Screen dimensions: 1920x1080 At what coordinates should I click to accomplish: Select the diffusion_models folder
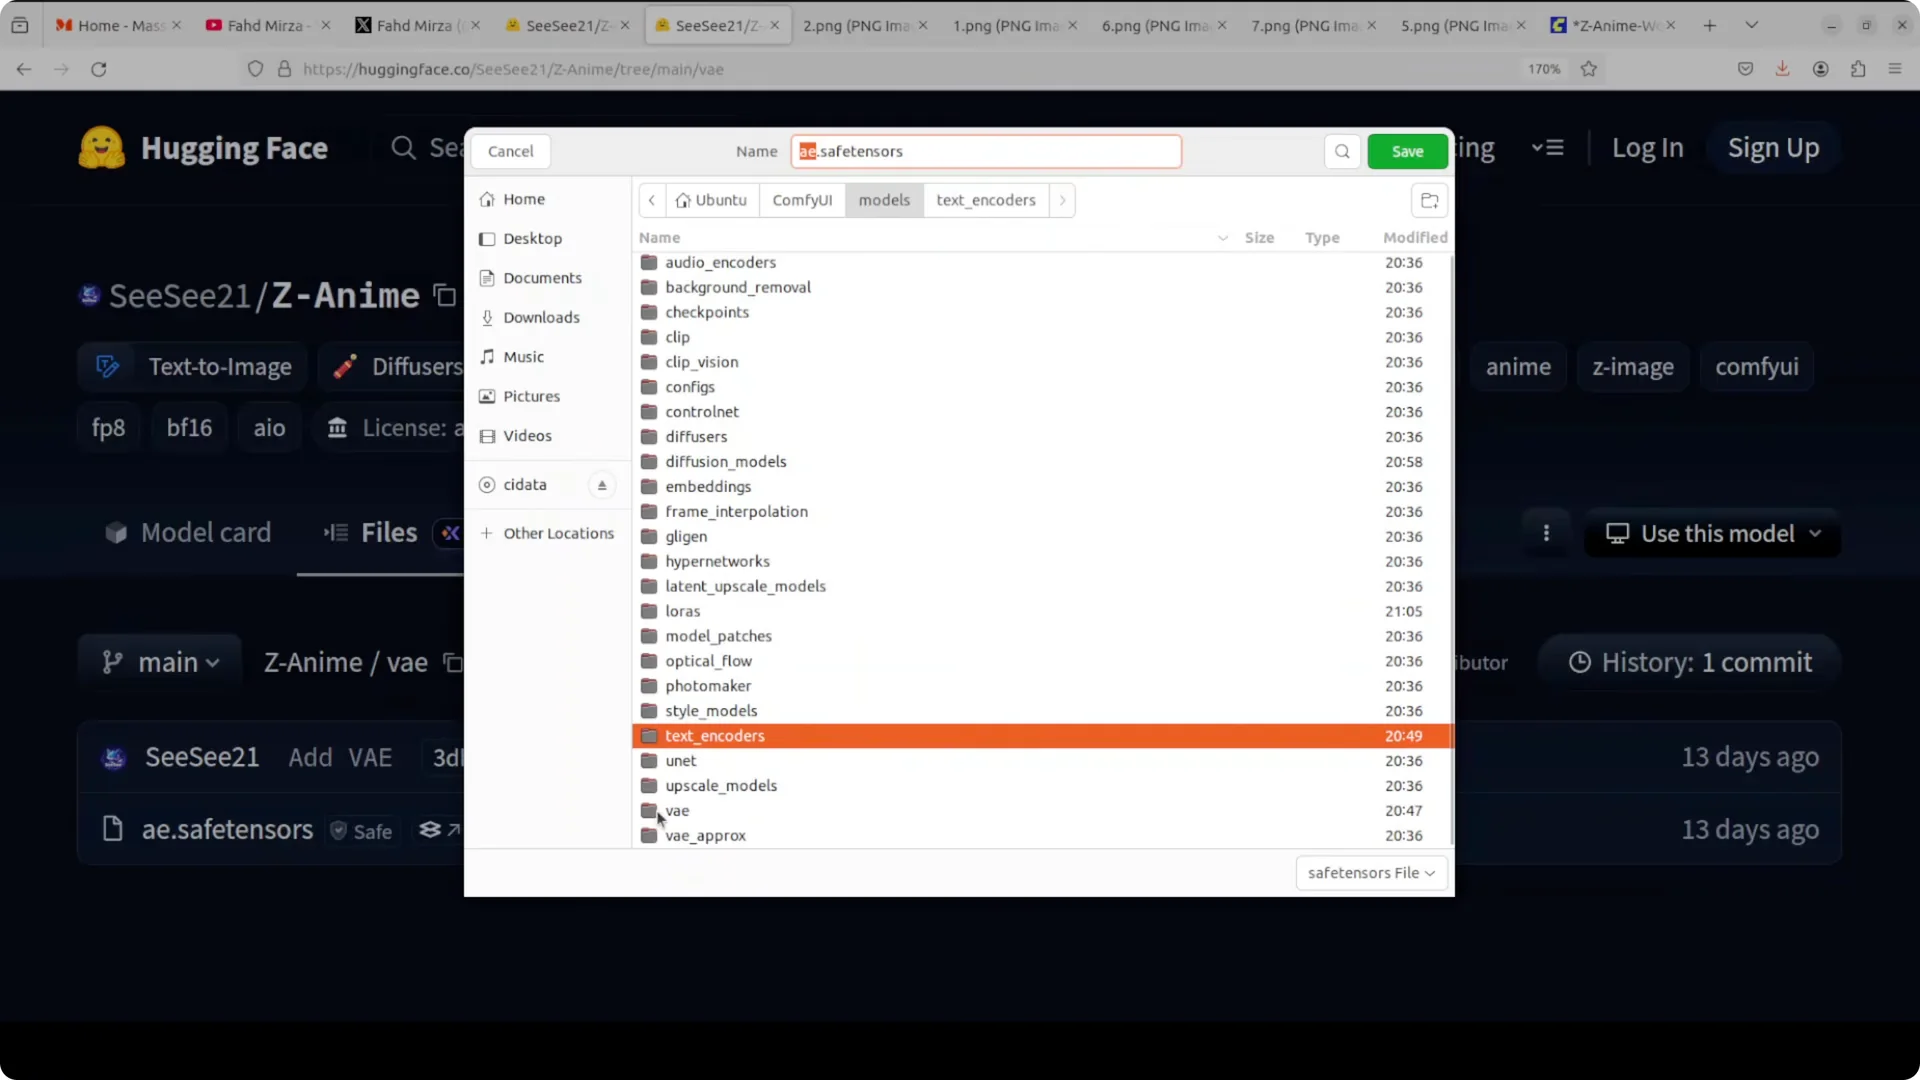1042,462
